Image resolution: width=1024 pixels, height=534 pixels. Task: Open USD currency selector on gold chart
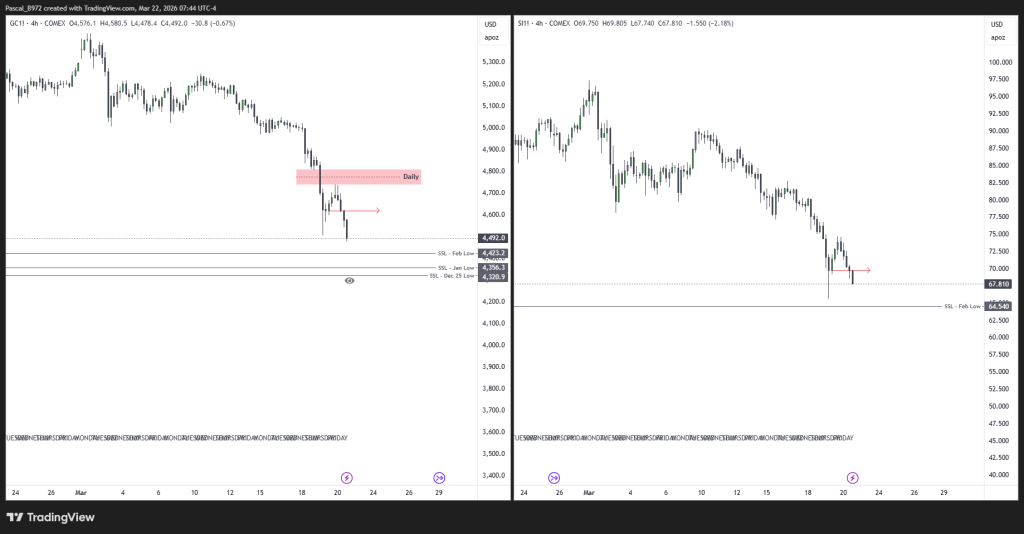490,24
